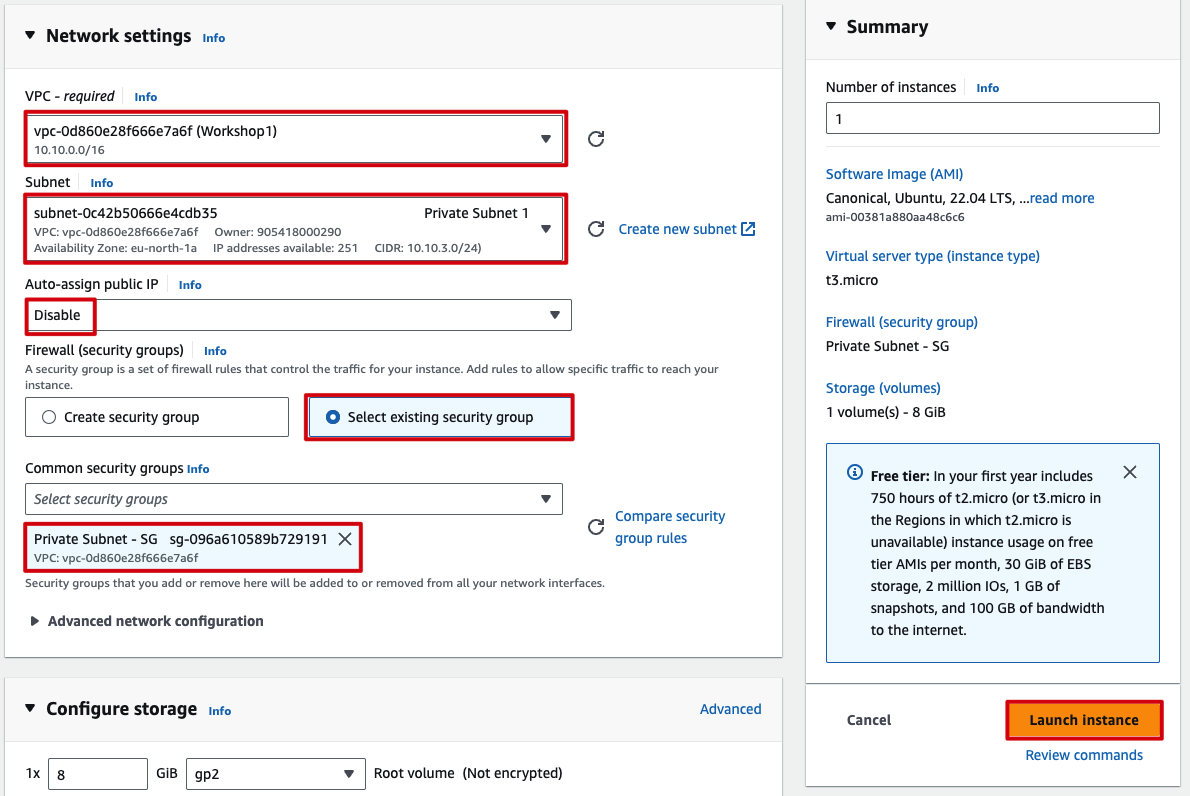1190x796 pixels.
Task: Open Compare security group rules link
Action: pos(669,527)
